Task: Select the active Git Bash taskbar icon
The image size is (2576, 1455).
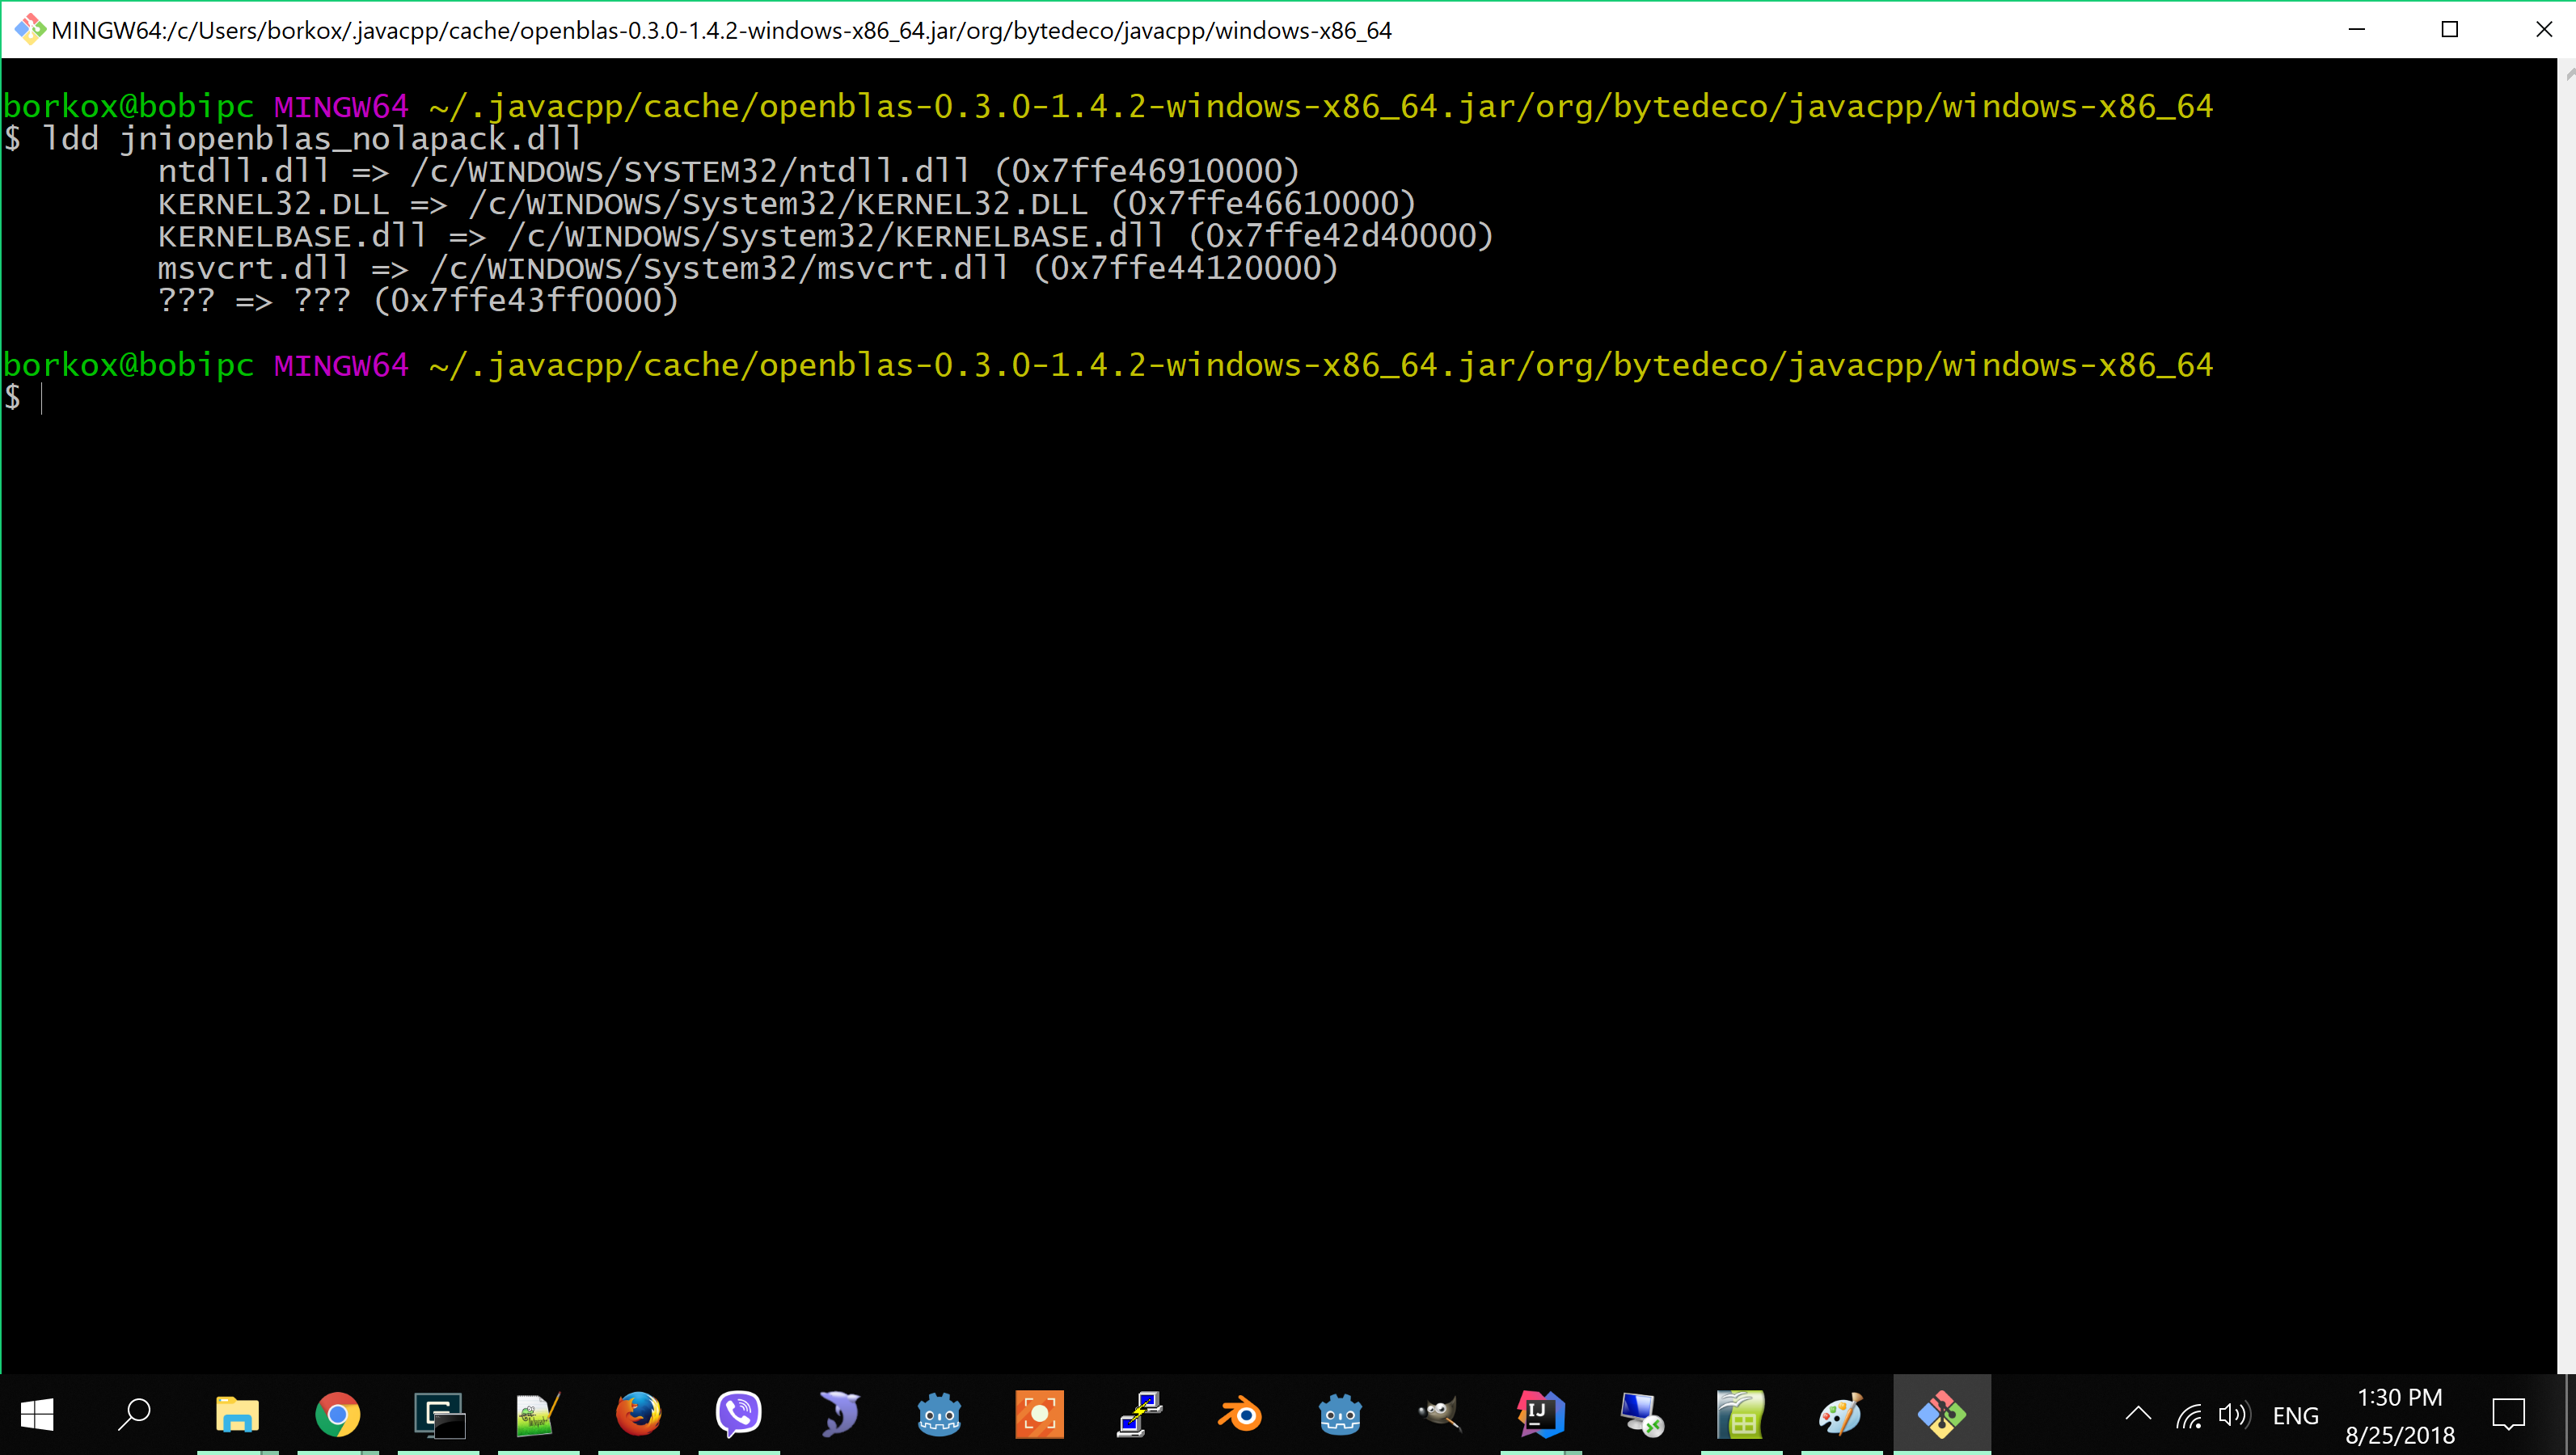Action: (1941, 1414)
